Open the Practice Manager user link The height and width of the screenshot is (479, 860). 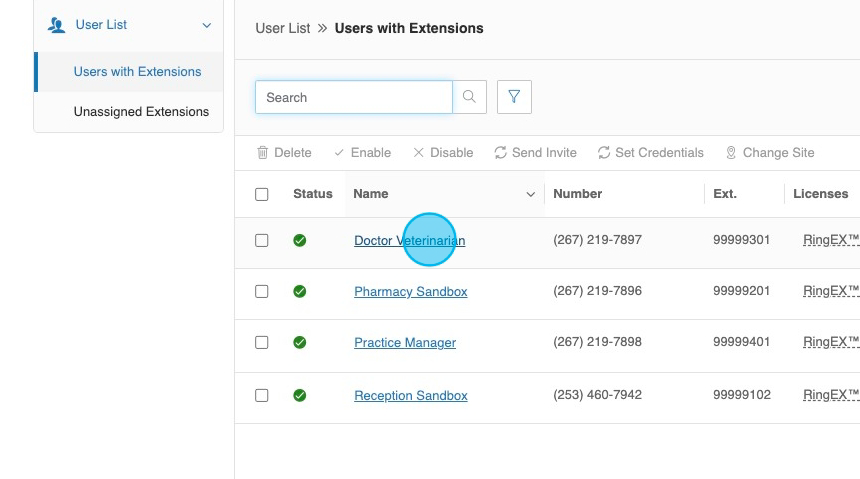[x=405, y=343]
